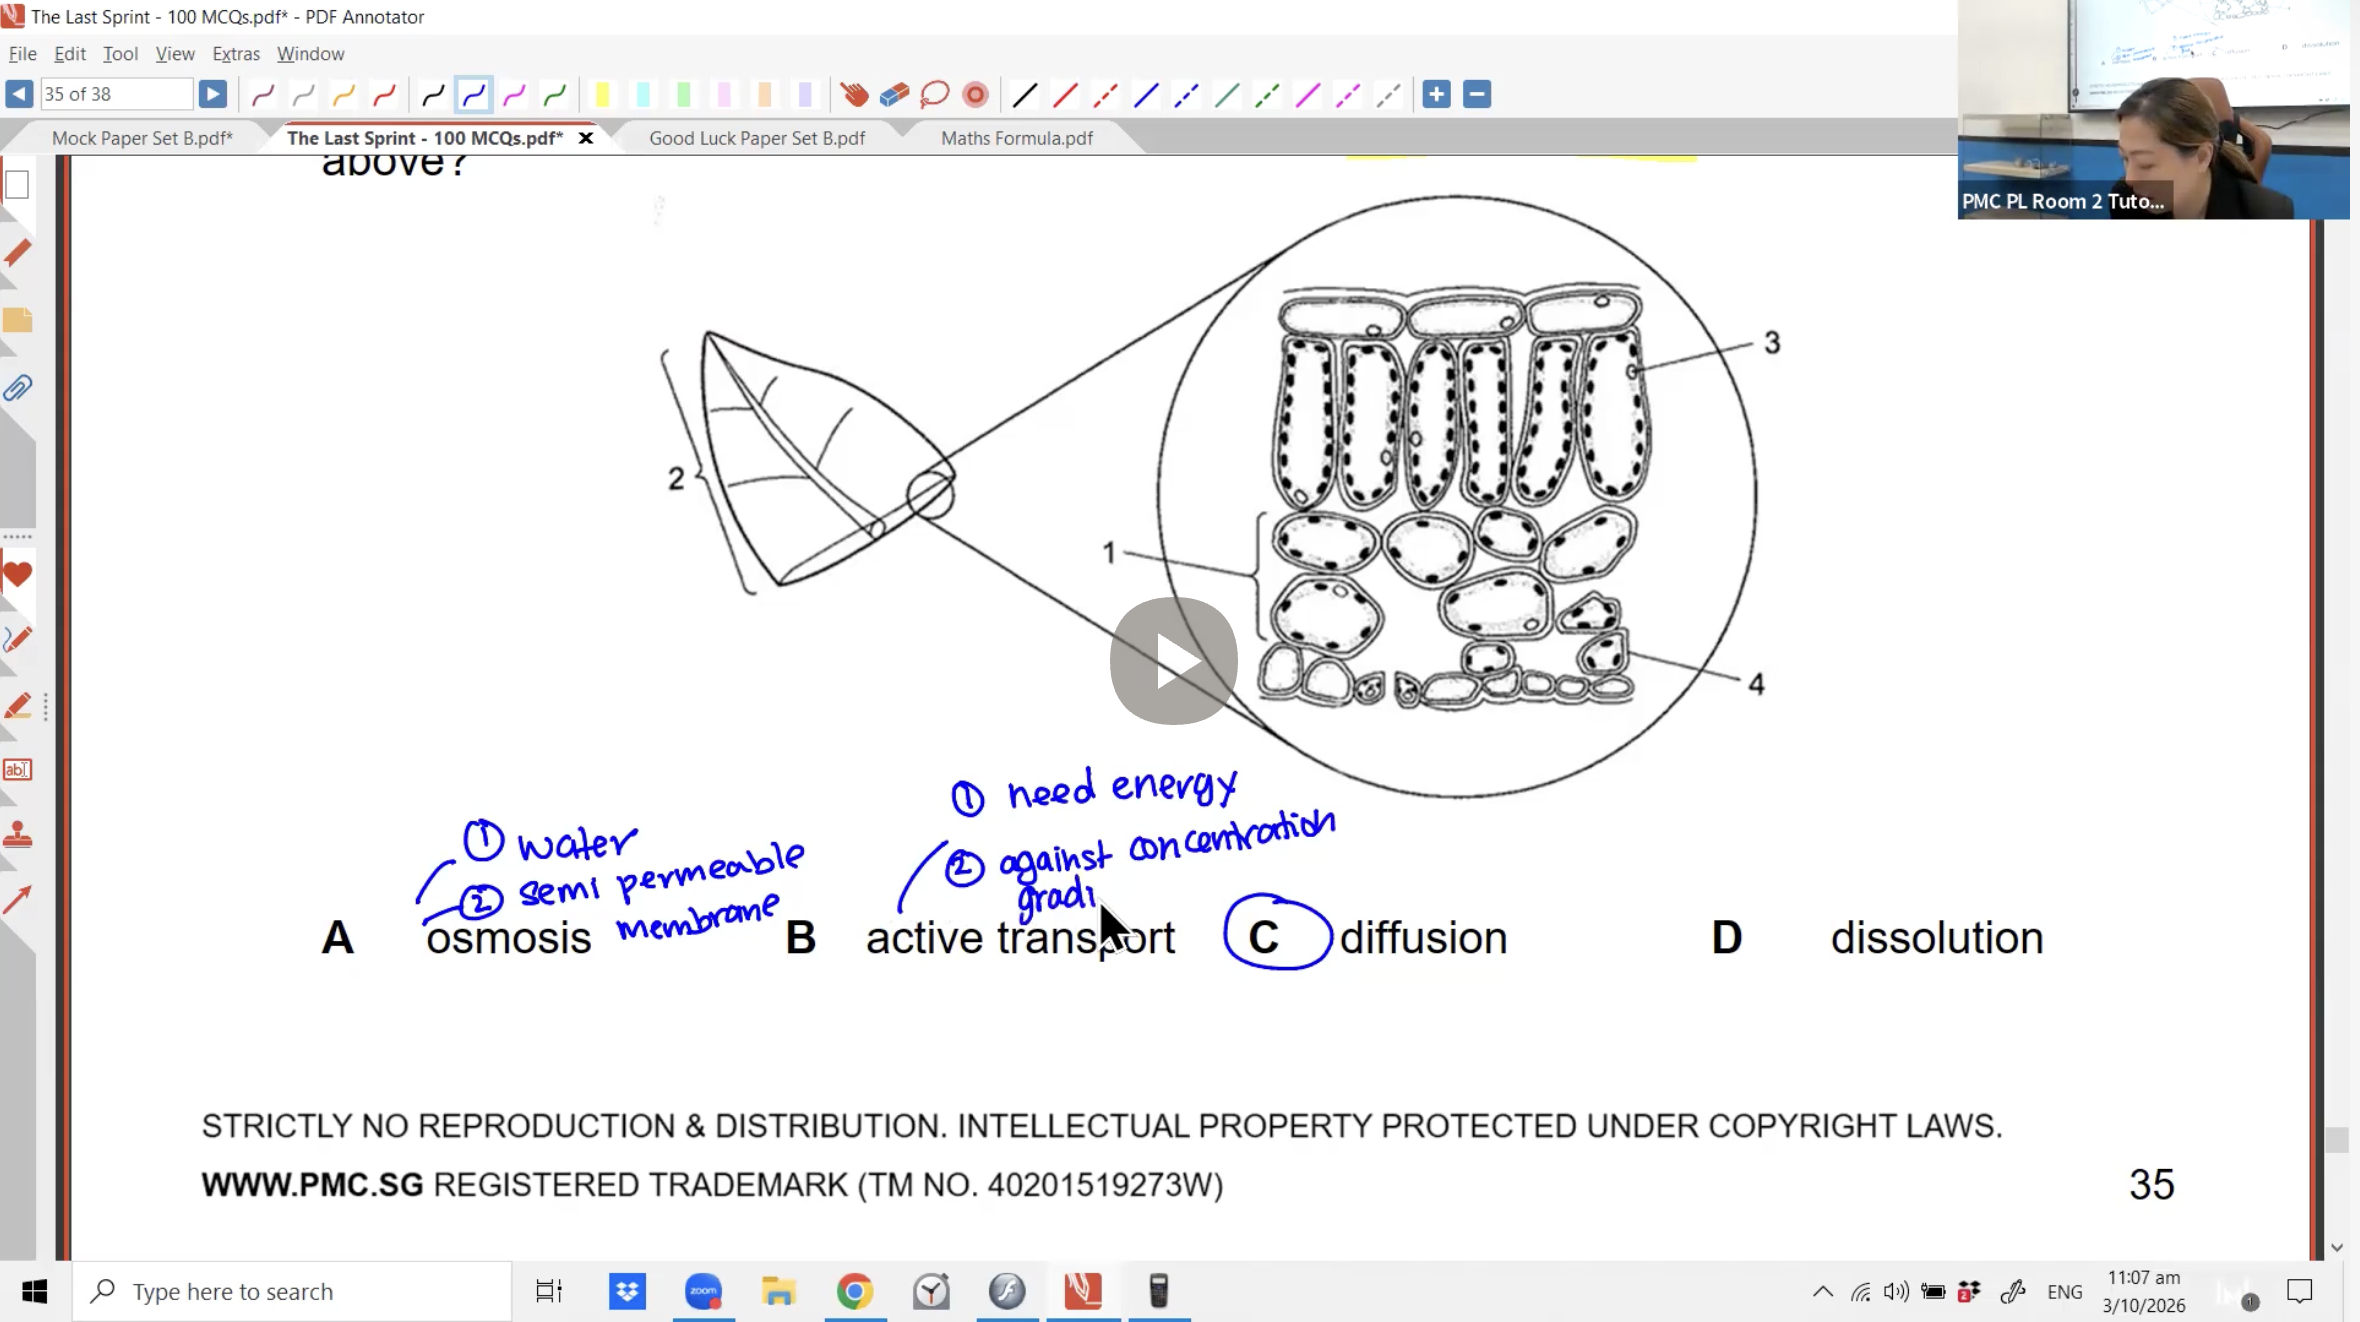The width and height of the screenshot is (2360, 1322).
Task: Switch to Maths Formula.pdf tab
Action: click(x=1017, y=138)
